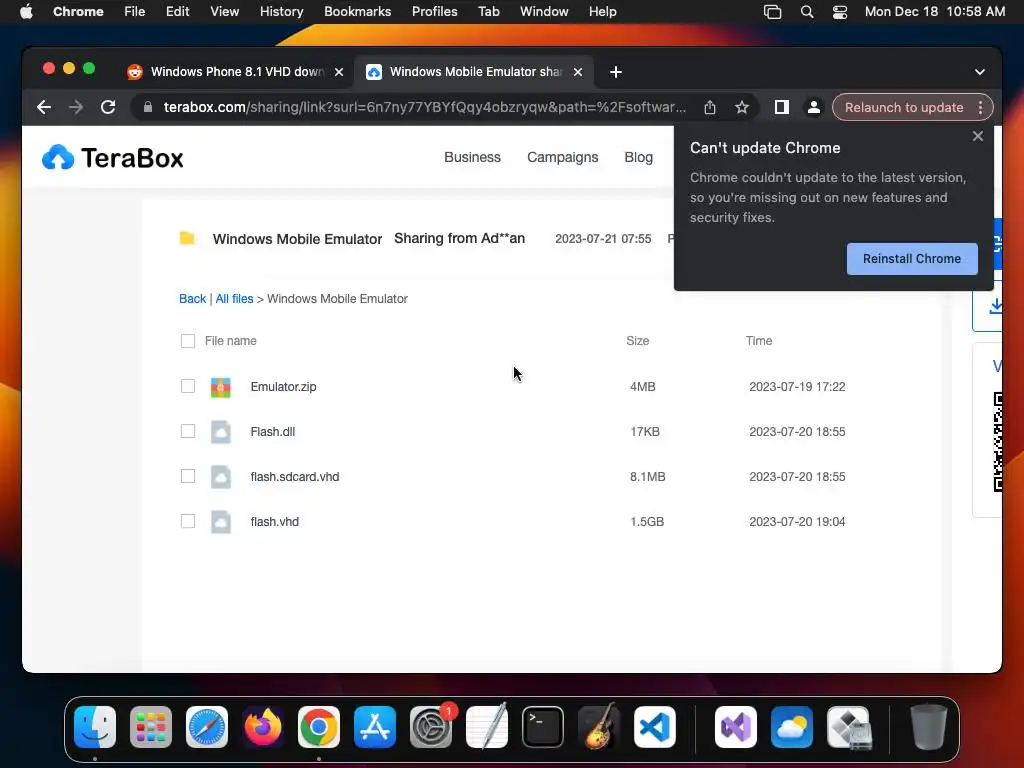Click the Flash.dll file name
1024x768 pixels.
pyautogui.click(x=272, y=432)
